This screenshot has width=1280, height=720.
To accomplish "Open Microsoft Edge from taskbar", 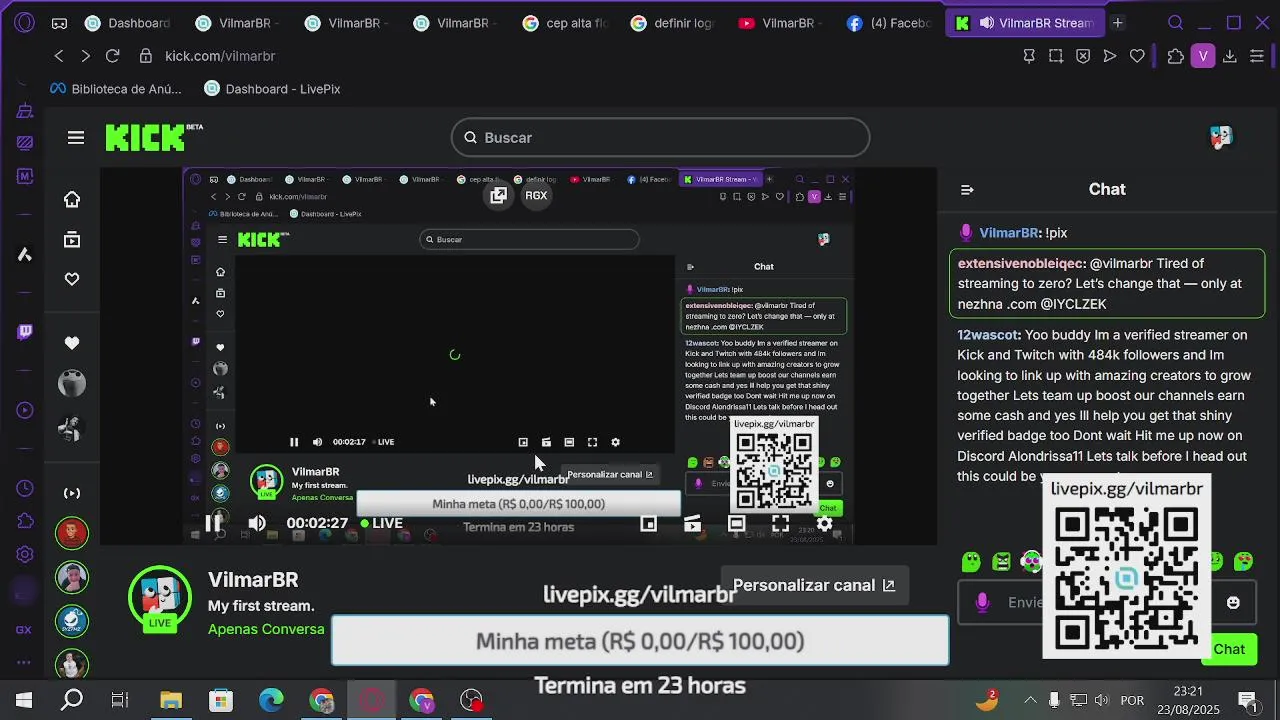I will click(x=271, y=700).
